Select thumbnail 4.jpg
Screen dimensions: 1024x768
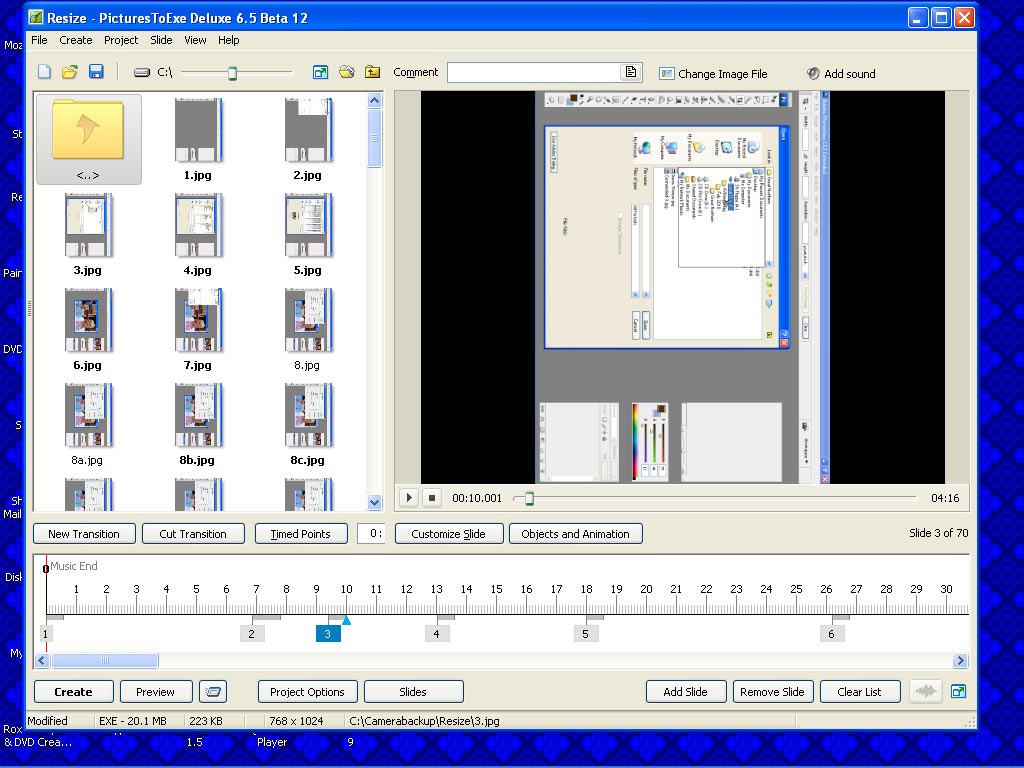tap(198, 233)
